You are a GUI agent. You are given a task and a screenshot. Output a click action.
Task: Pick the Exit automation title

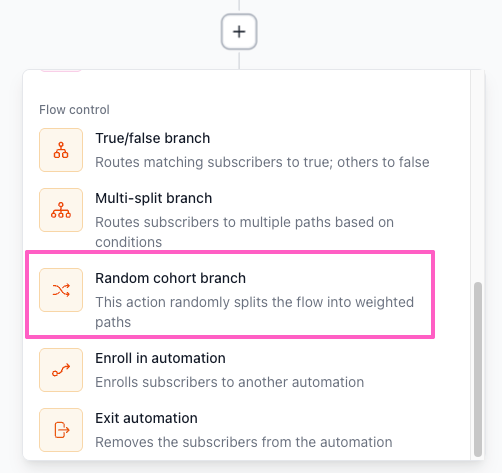[146, 418]
